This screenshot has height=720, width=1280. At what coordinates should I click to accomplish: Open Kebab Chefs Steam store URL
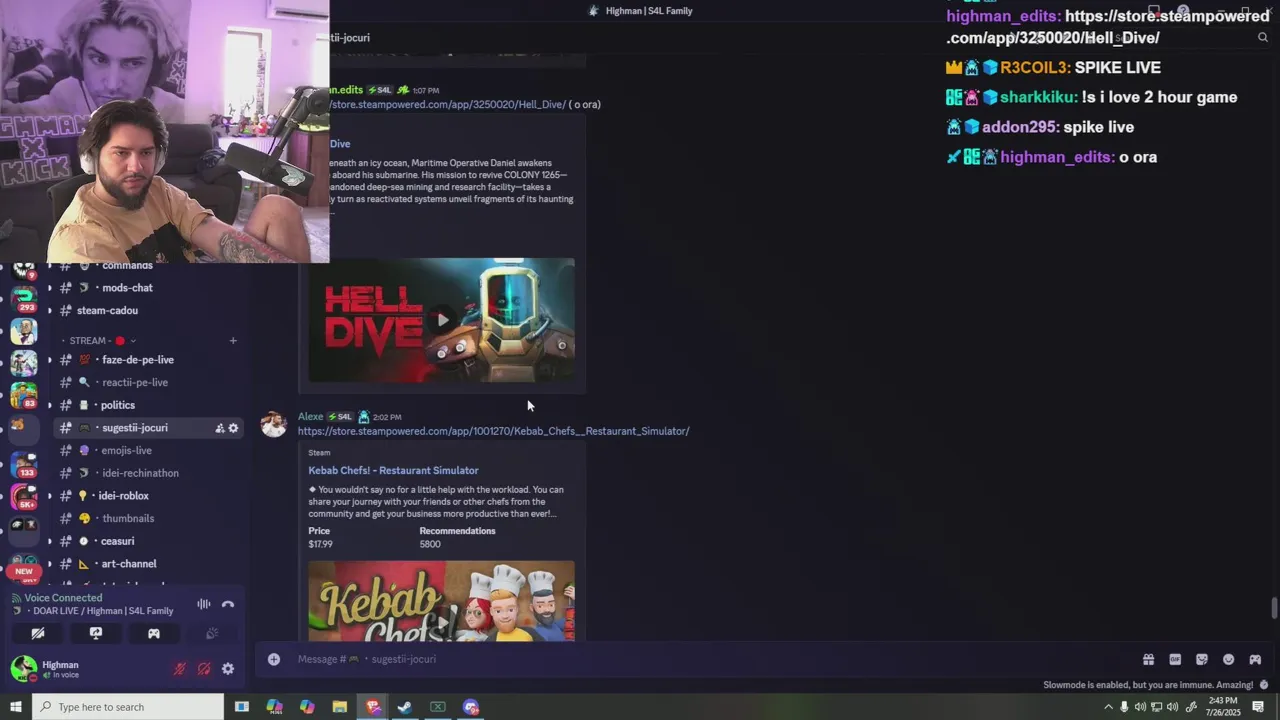[493, 431]
